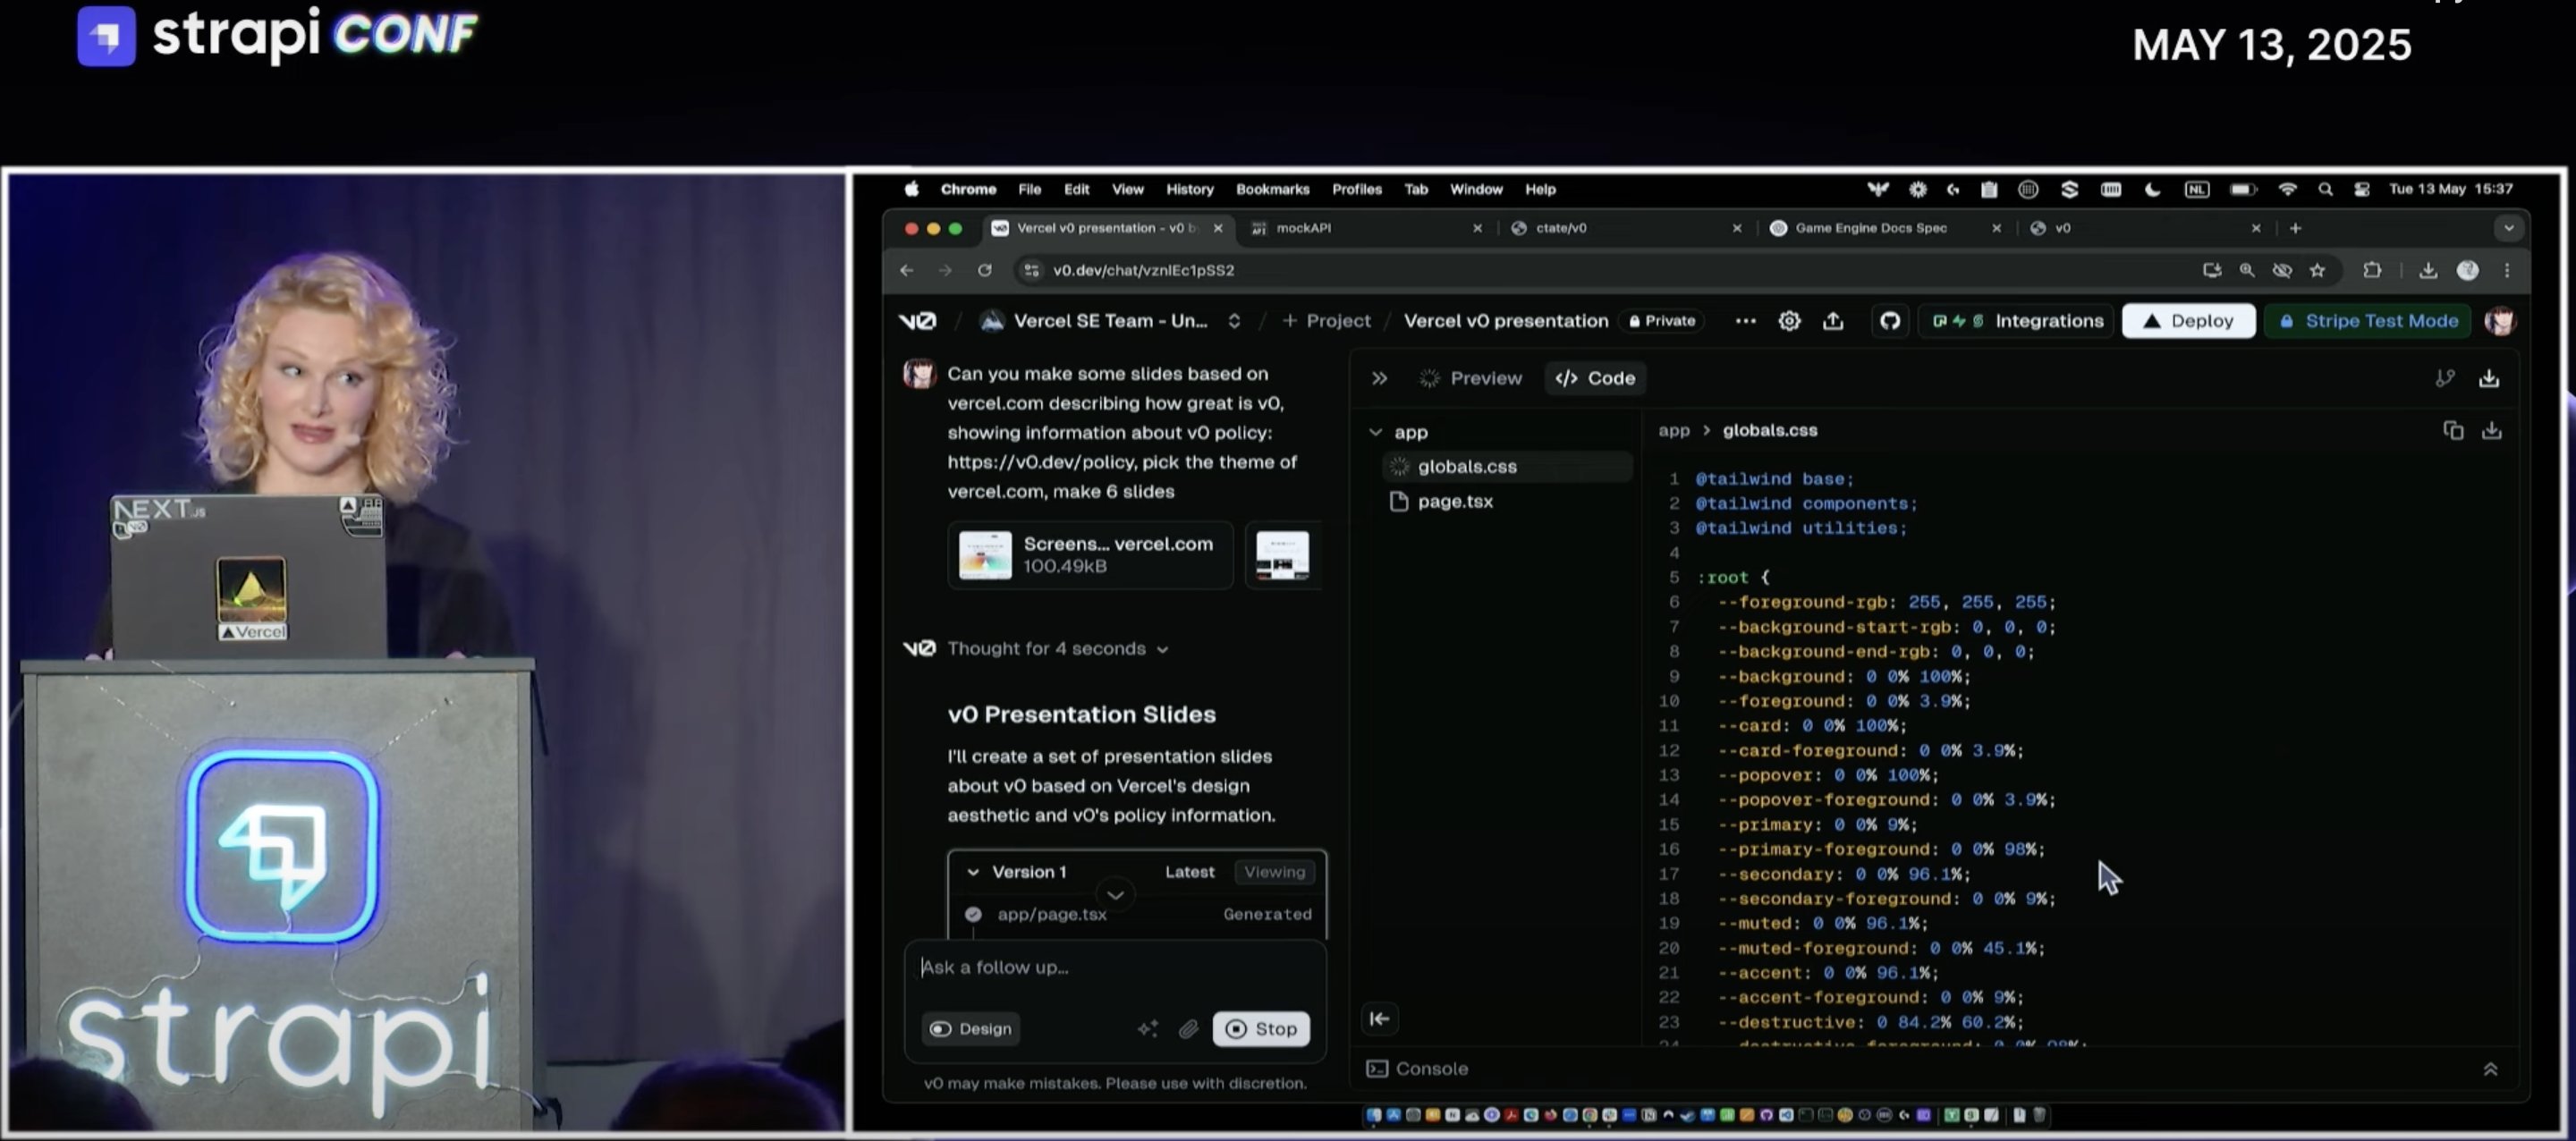This screenshot has width=2576, height=1141.
Task: Open the Profiles menu
Action: tap(1356, 189)
